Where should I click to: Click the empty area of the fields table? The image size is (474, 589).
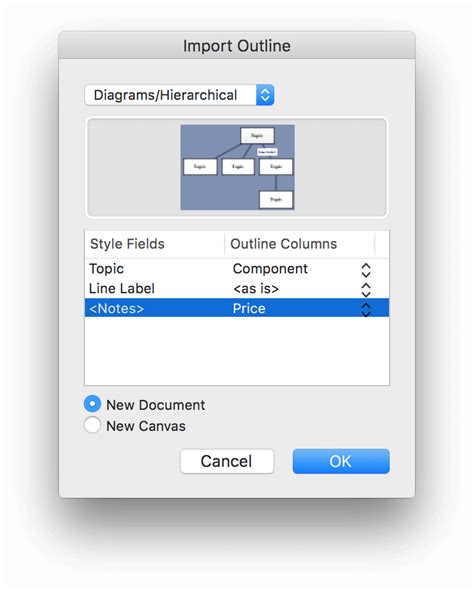point(237,351)
